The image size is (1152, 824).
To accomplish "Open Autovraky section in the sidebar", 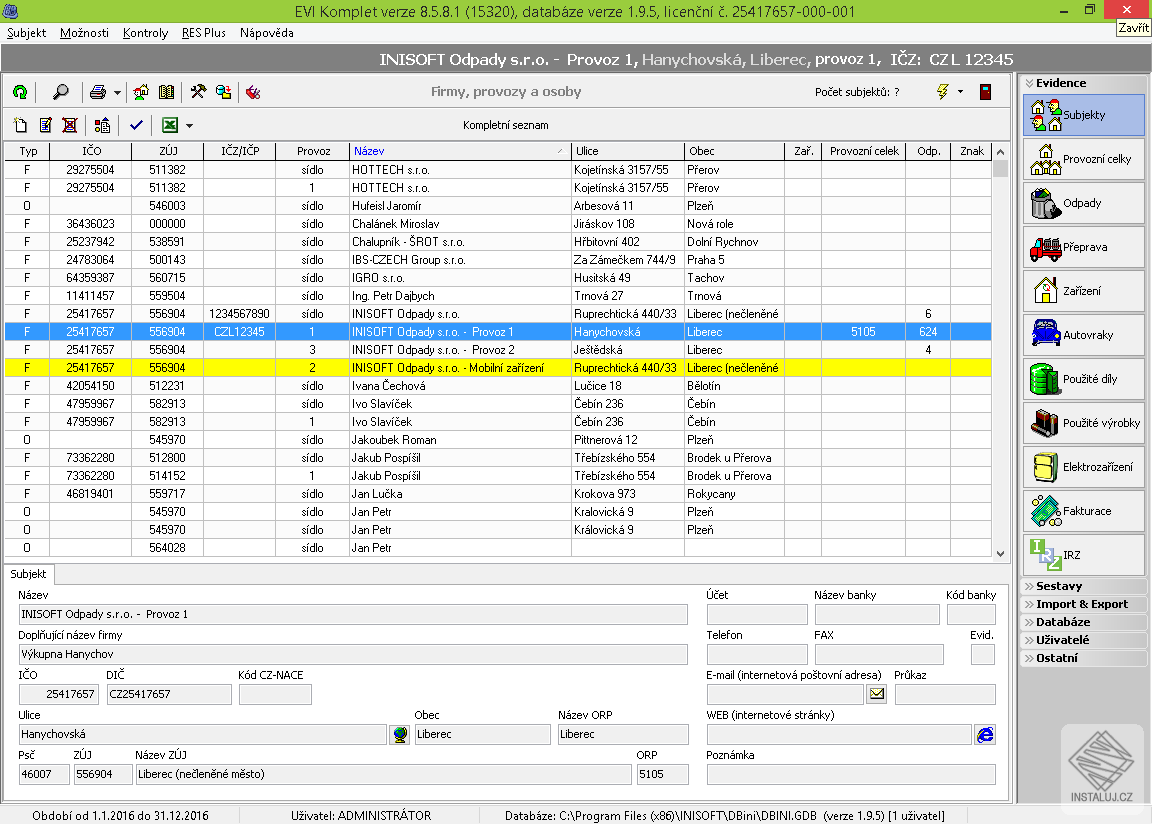I will [x=1084, y=336].
